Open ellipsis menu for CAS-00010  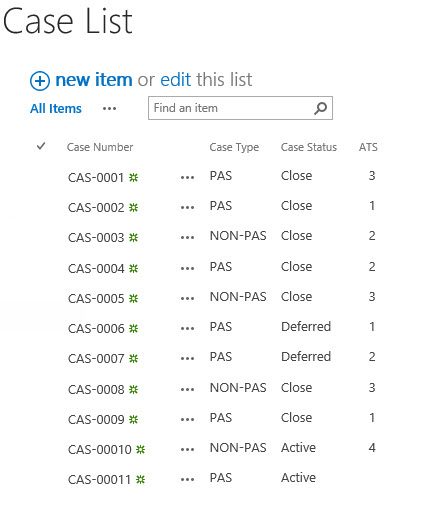tap(187, 449)
